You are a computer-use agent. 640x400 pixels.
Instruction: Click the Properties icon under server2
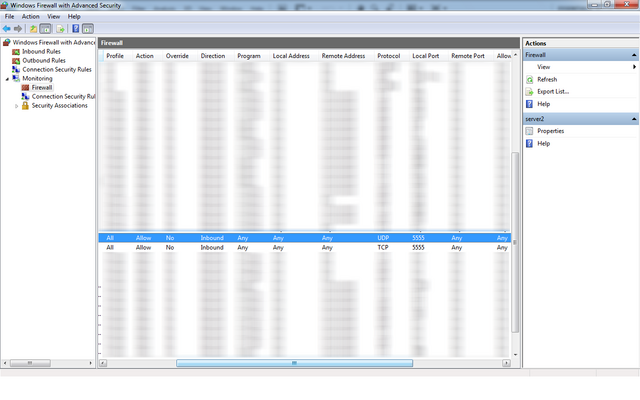click(x=529, y=131)
